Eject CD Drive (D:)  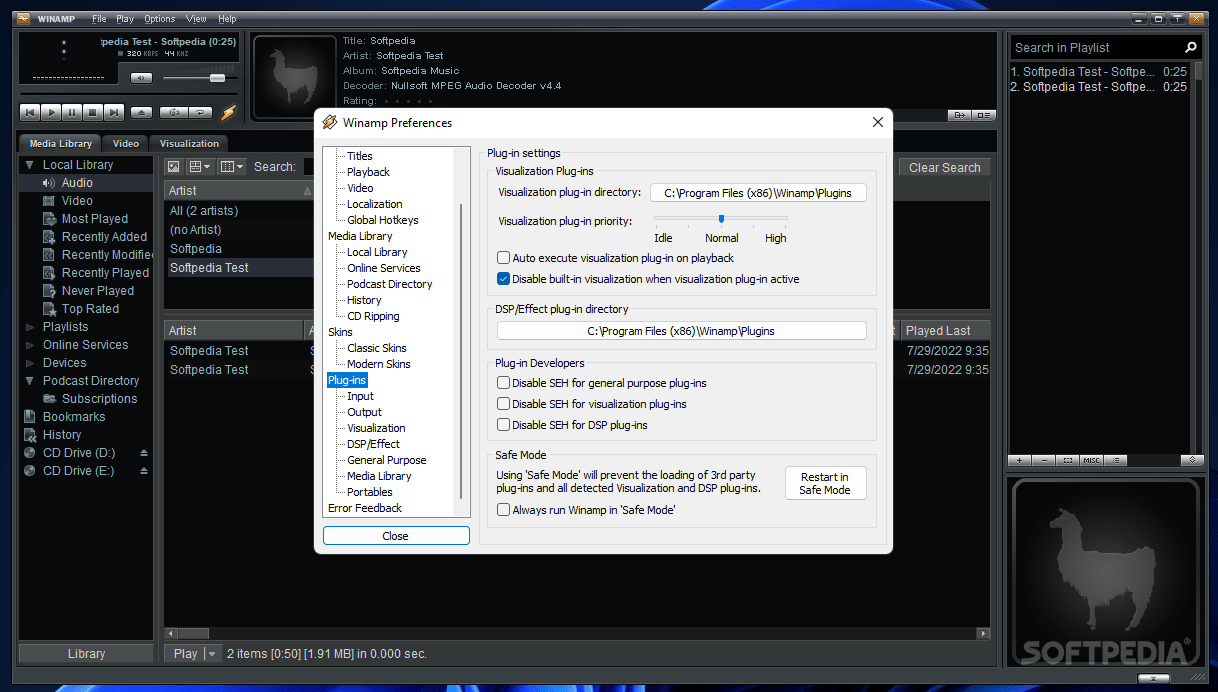(x=144, y=453)
